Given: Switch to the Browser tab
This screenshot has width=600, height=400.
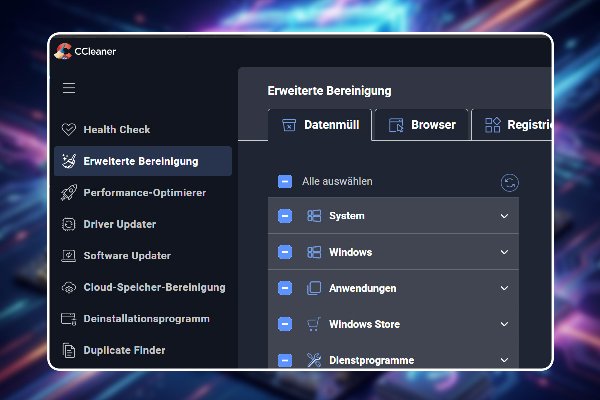Looking at the screenshot, I should pos(421,125).
